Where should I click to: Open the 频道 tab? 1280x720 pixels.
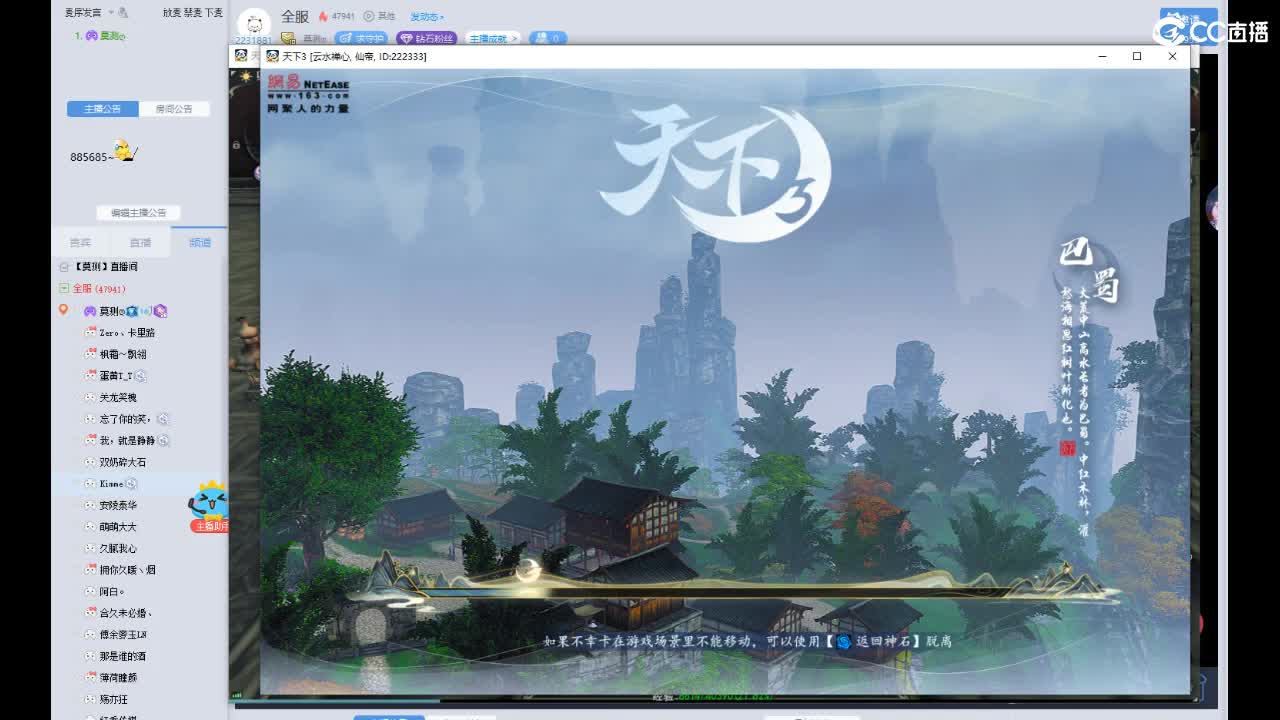tap(200, 243)
